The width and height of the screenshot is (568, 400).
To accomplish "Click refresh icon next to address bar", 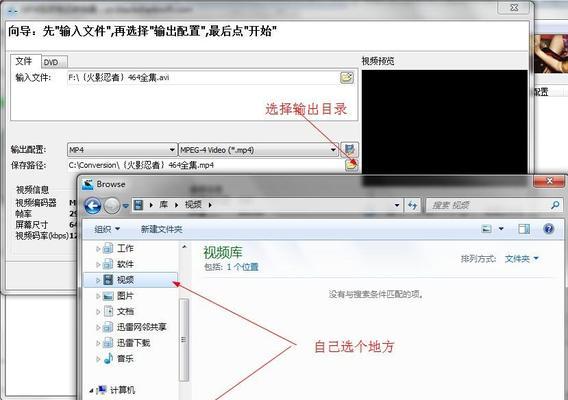I will pos(413,205).
